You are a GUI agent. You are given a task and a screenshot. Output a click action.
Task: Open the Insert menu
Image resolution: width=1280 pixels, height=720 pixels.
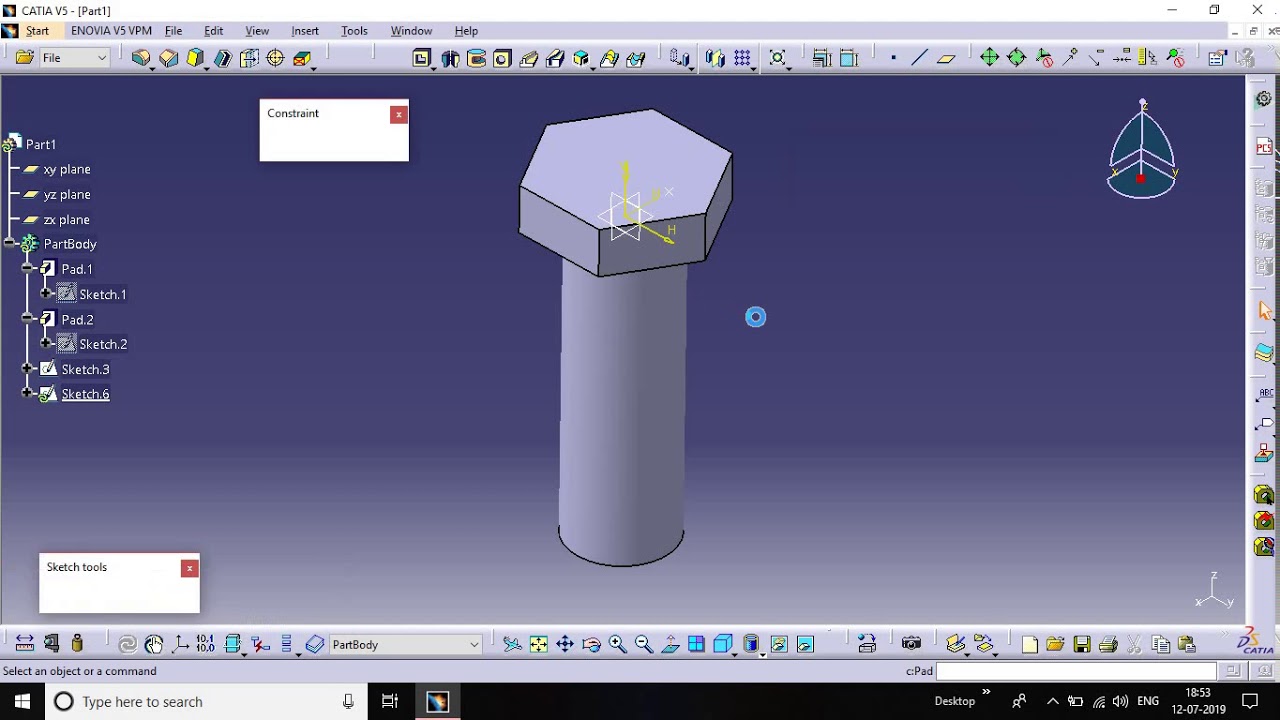(x=305, y=31)
